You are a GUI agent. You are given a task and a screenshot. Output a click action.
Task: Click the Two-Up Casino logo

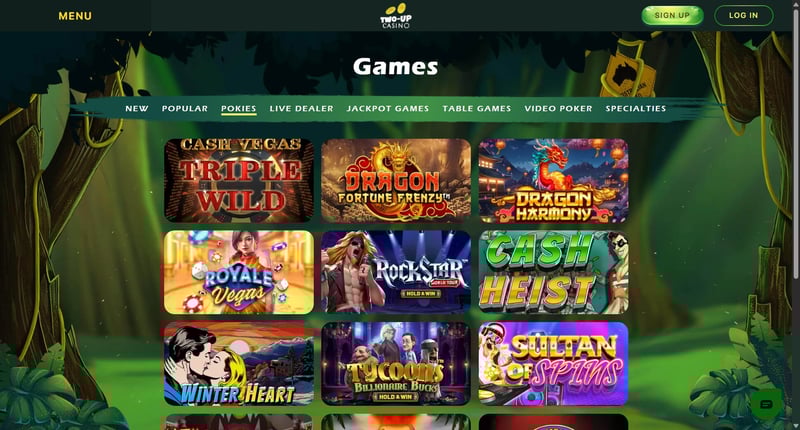(x=395, y=16)
